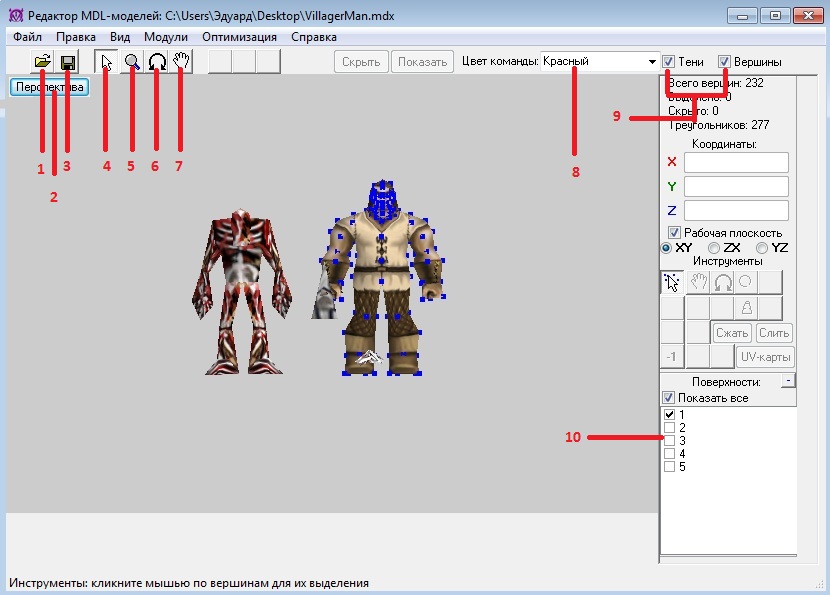Click the Save floppy disk icon
This screenshot has height=595, width=830.
coord(68,62)
